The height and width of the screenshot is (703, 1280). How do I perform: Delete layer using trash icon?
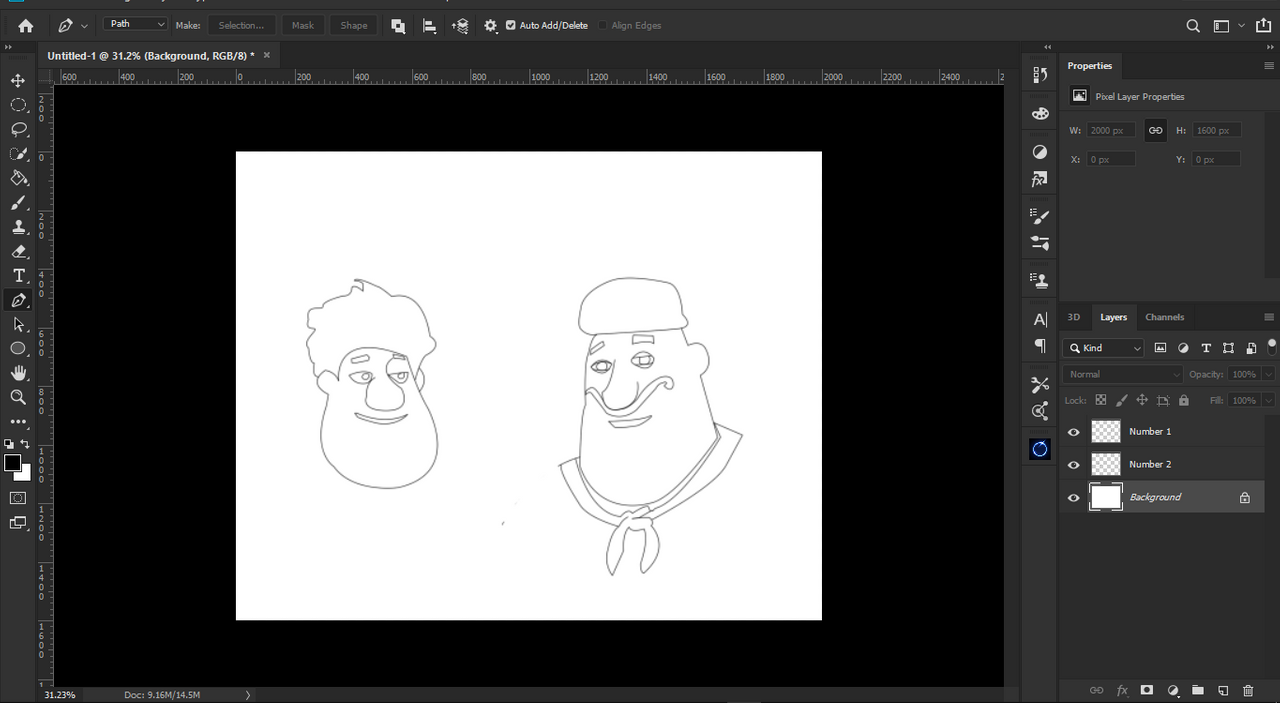coord(1247,691)
